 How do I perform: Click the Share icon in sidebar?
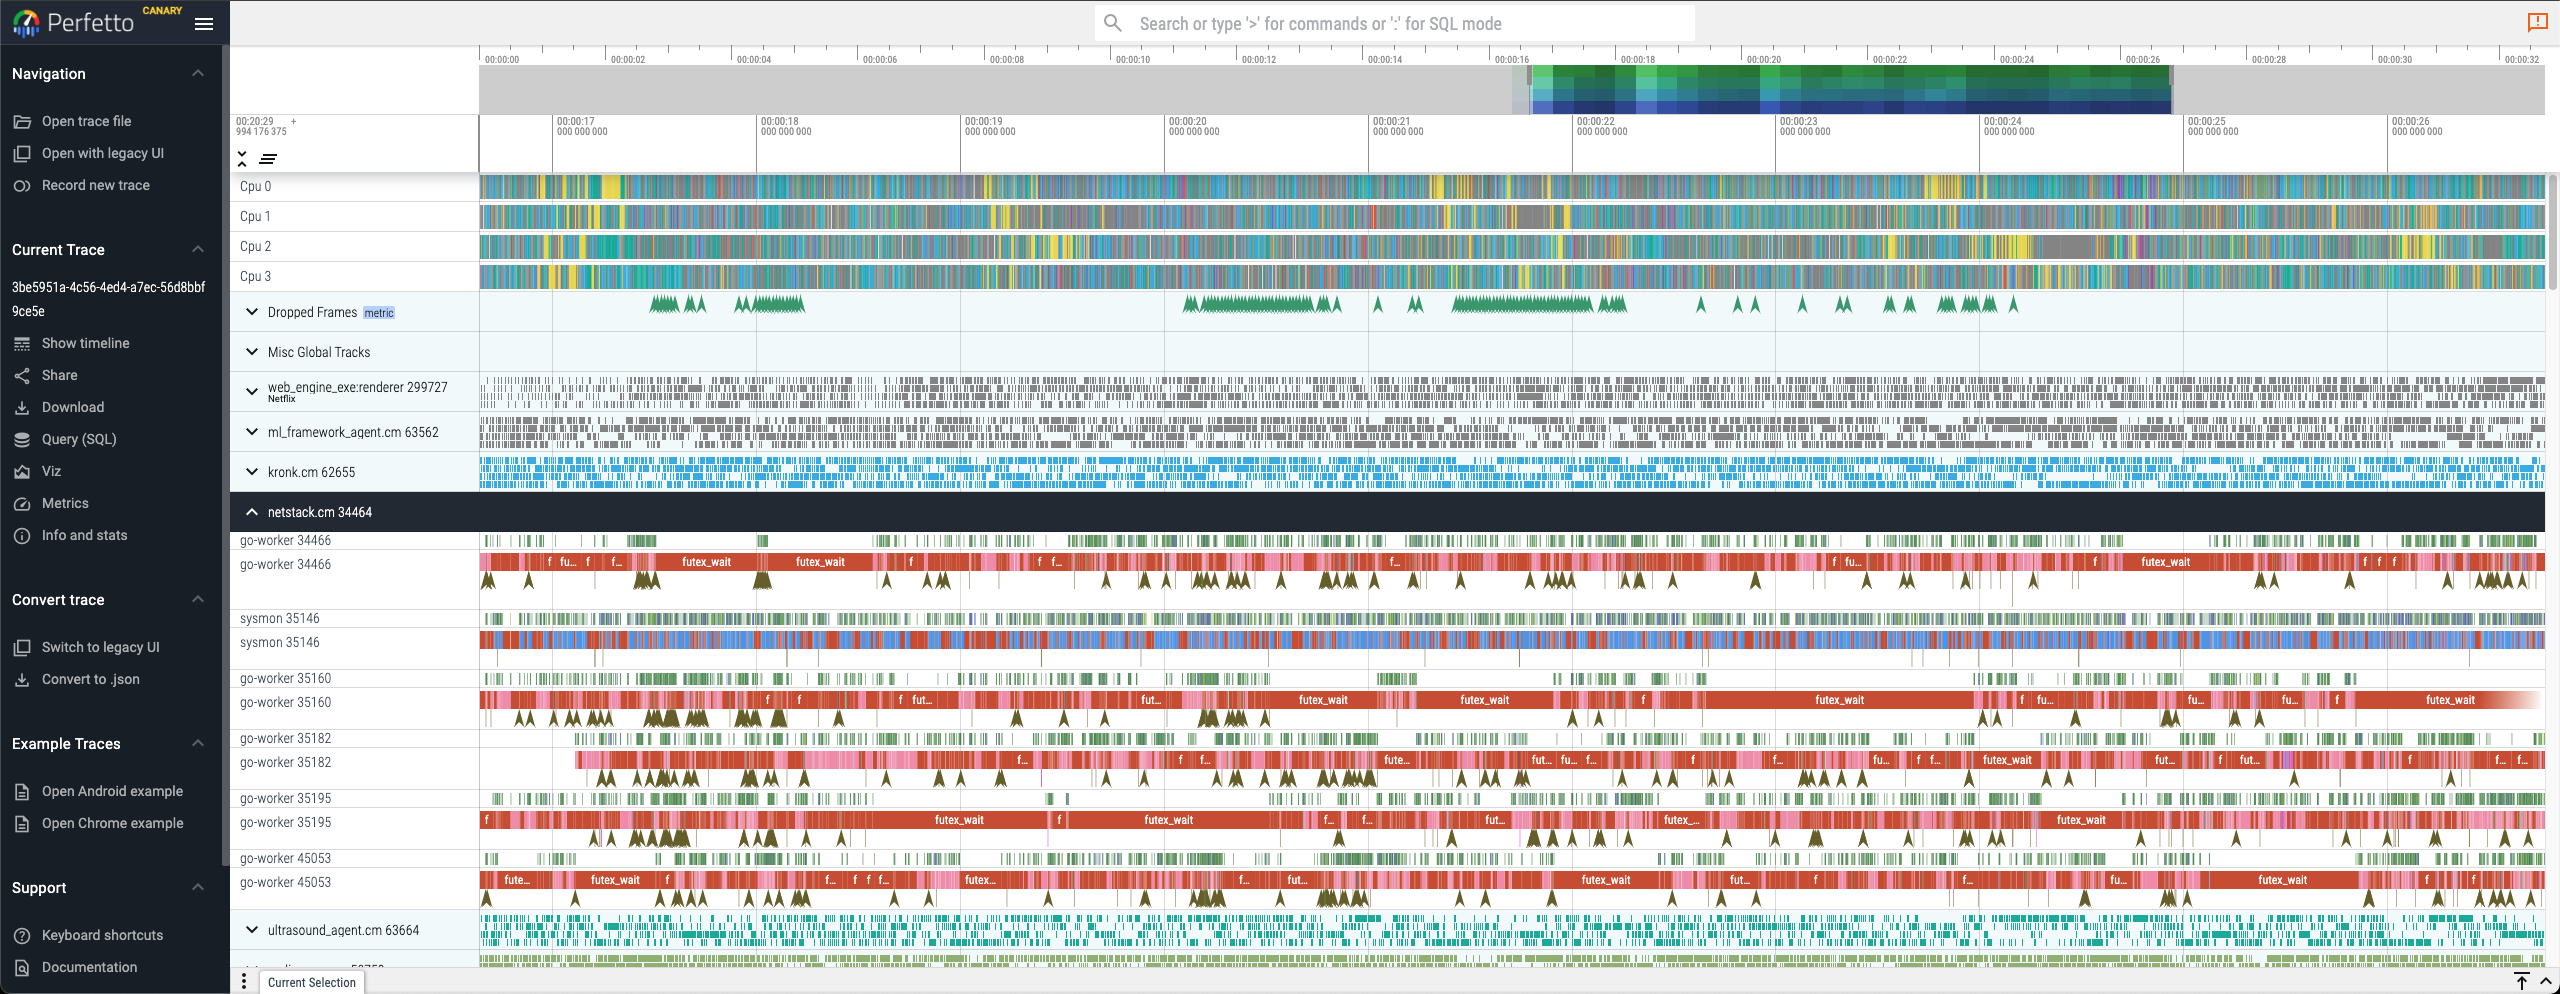coord(22,376)
